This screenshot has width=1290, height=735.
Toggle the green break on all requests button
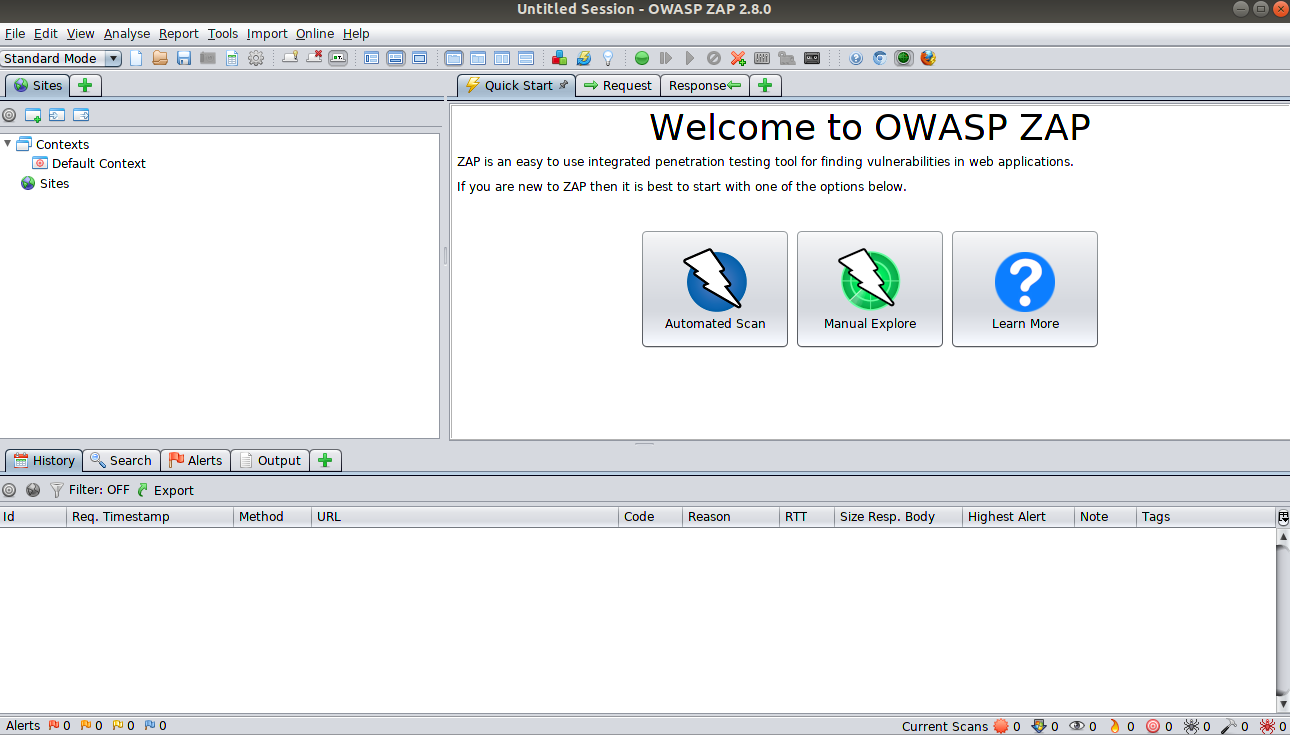coord(642,58)
